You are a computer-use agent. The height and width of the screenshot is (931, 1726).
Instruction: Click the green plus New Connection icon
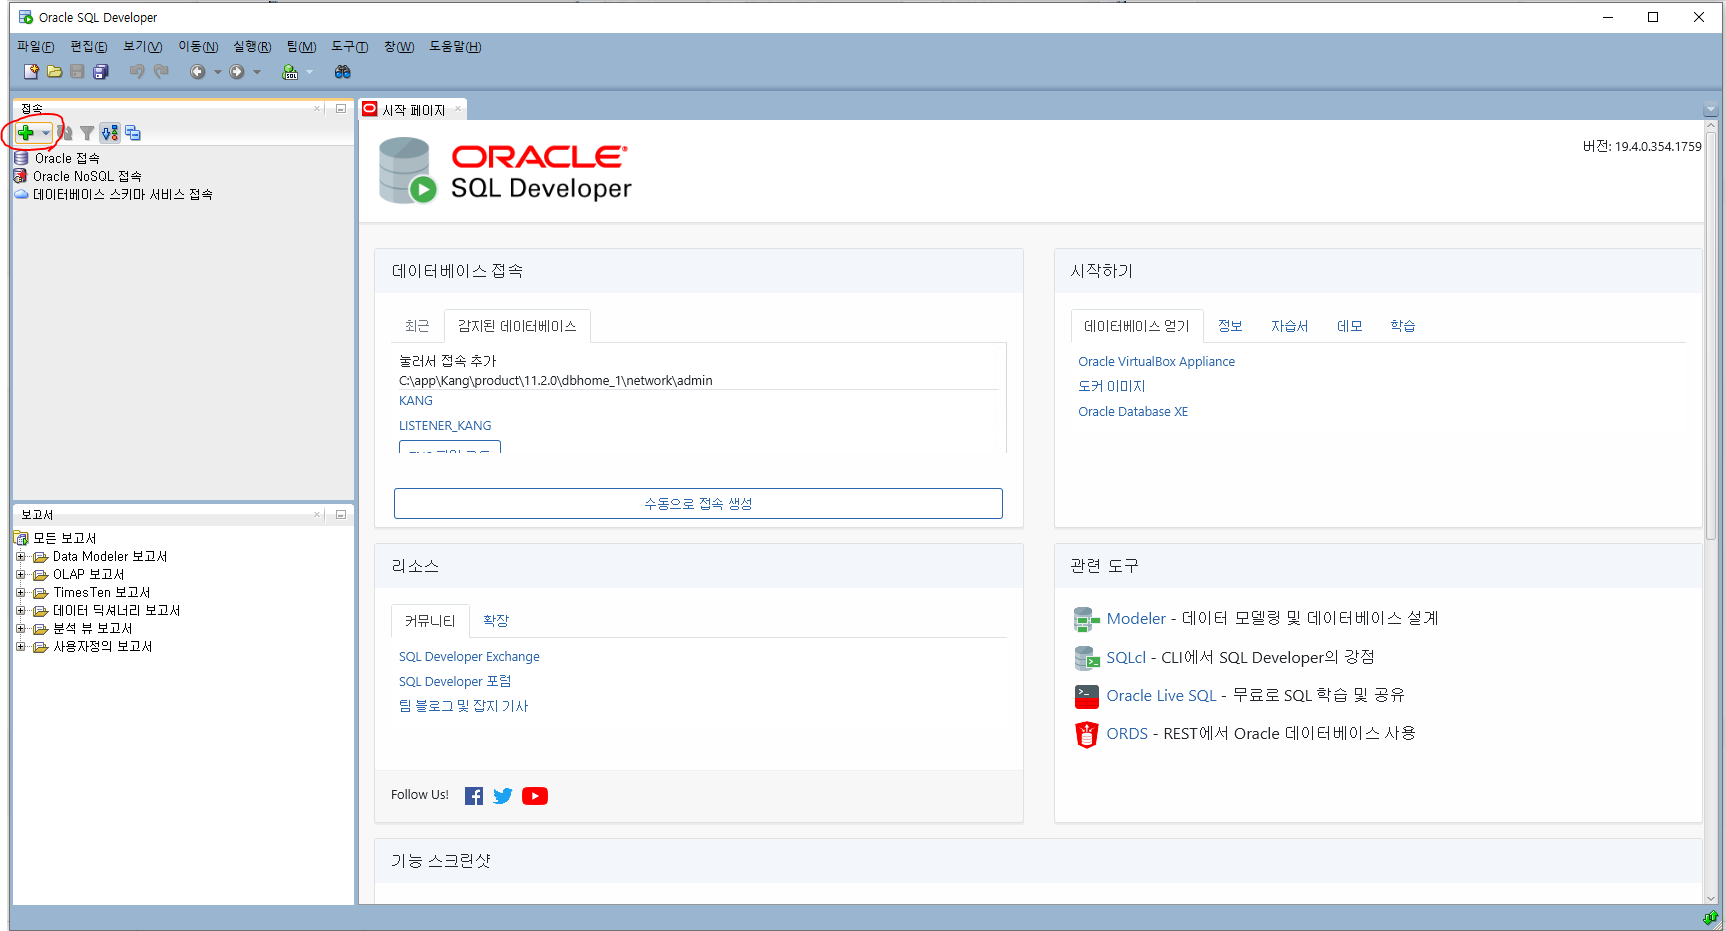click(26, 133)
